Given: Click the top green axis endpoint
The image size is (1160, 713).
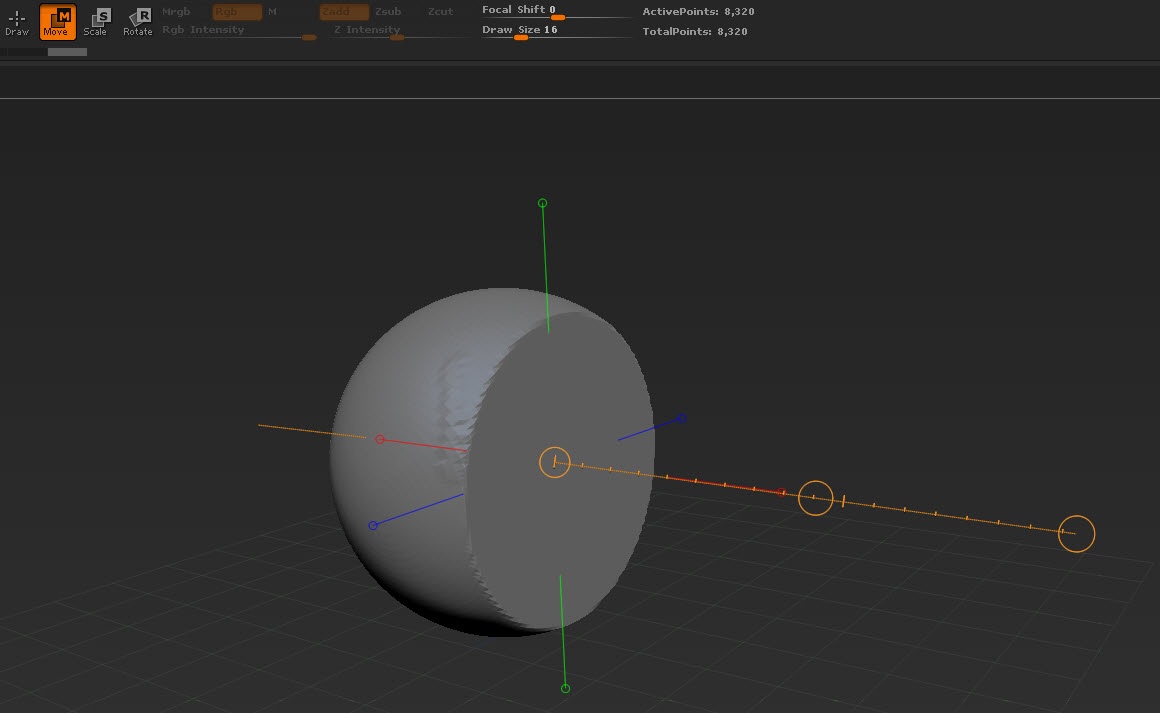Looking at the screenshot, I should click(x=542, y=203).
